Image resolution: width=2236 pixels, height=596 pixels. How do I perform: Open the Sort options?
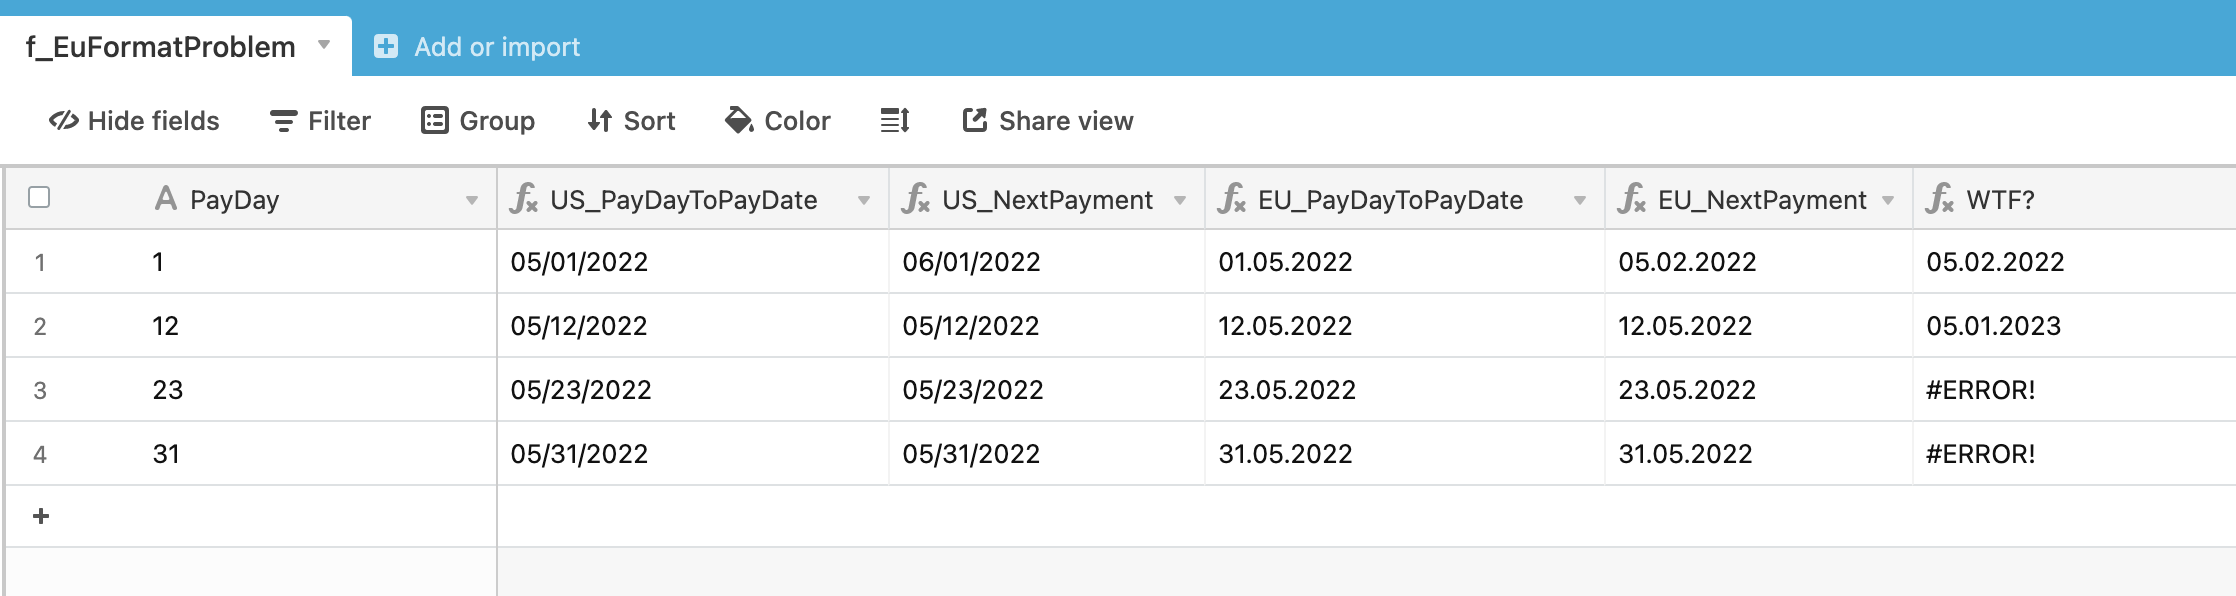631,121
